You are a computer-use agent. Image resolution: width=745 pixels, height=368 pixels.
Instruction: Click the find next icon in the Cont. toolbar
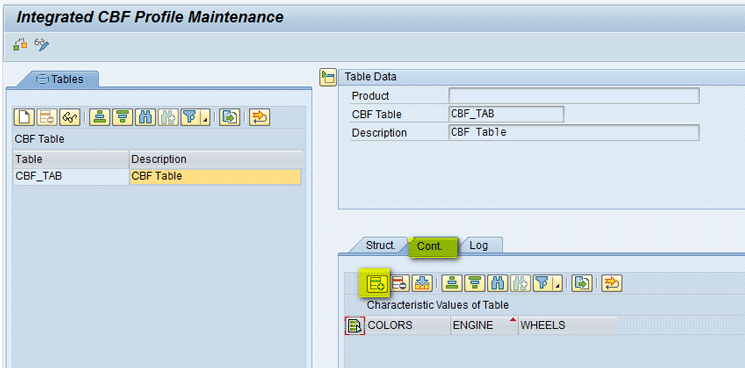pos(520,283)
